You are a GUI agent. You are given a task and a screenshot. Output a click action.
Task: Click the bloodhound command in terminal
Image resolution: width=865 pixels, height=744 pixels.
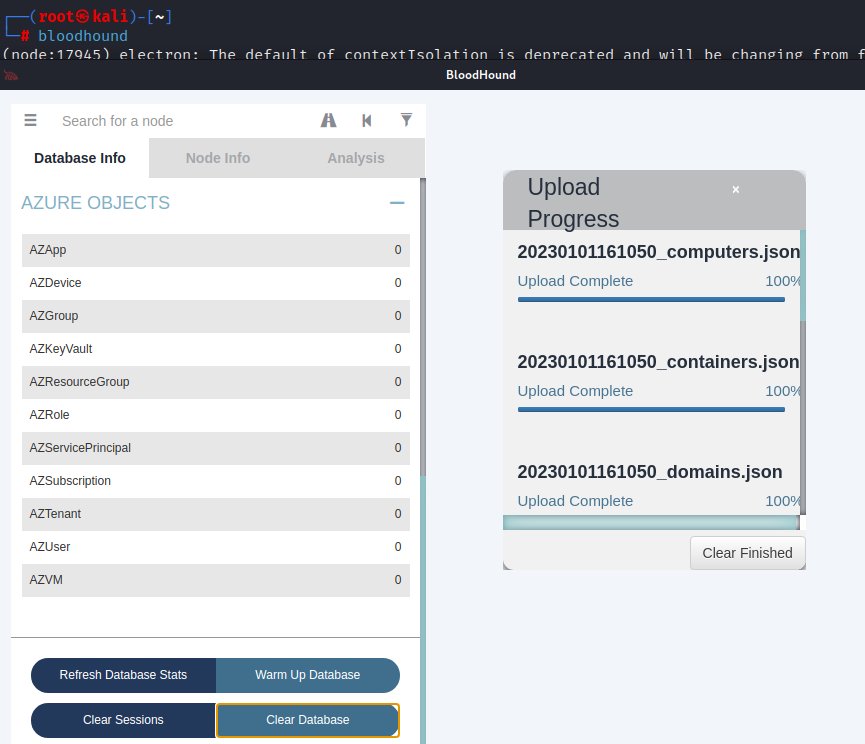point(83,36)
